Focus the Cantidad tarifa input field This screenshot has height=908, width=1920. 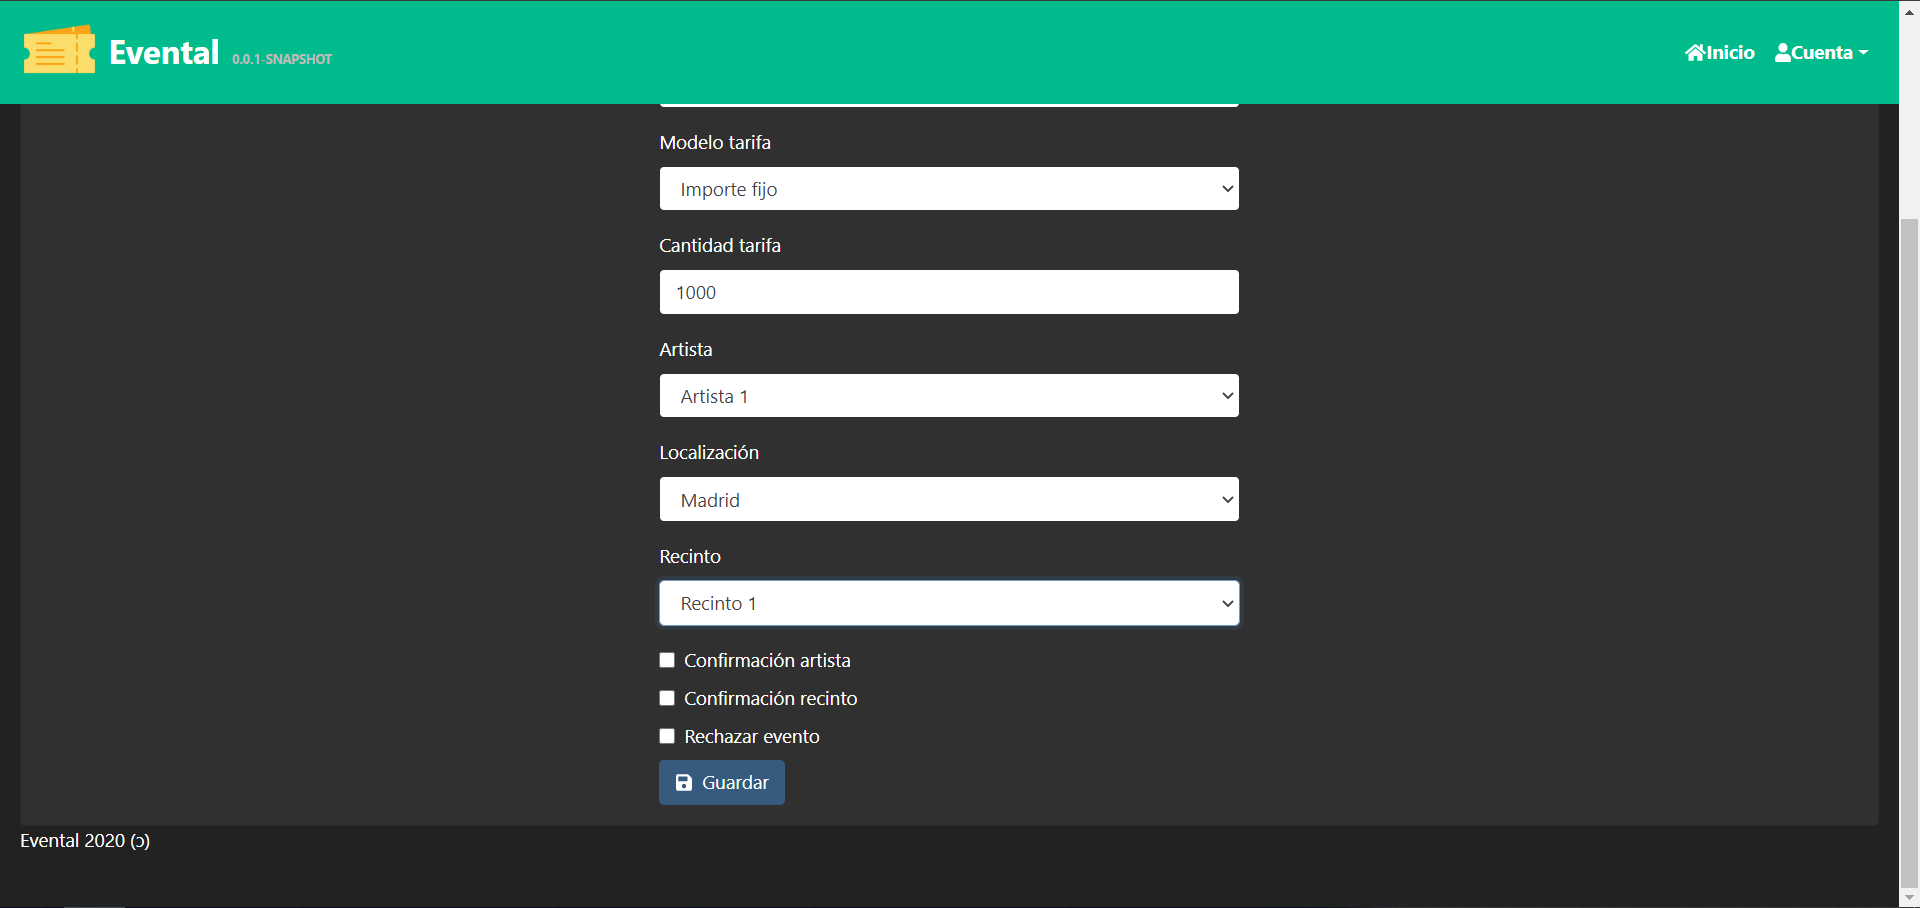click(948, 293)
